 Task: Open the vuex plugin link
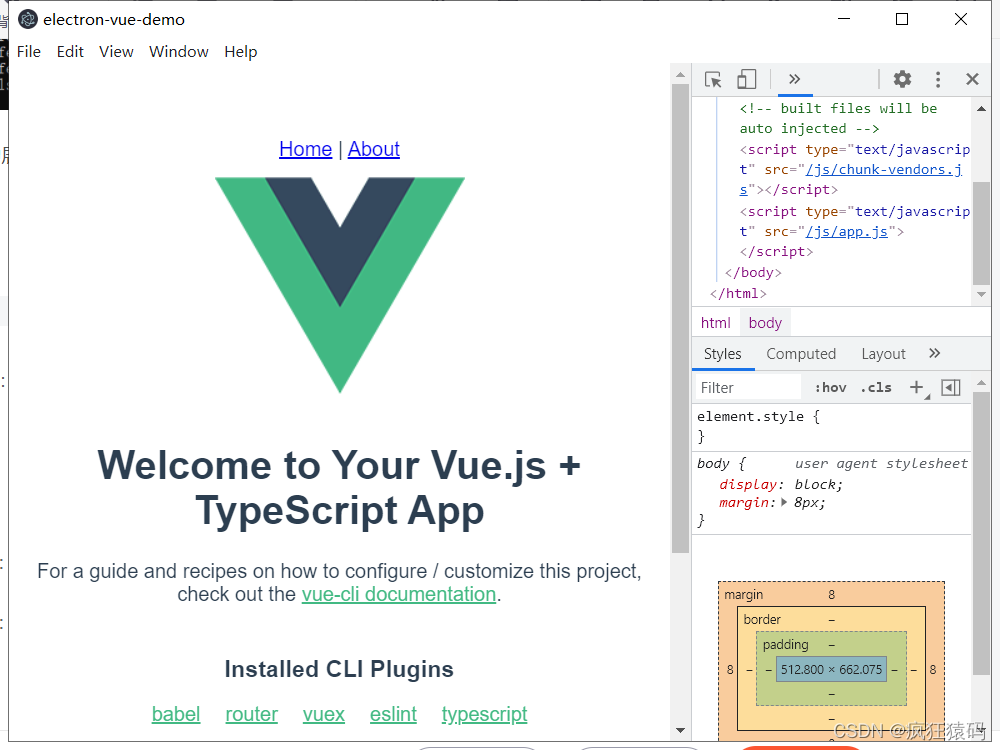pyautogui.click(x=323, y=714)
